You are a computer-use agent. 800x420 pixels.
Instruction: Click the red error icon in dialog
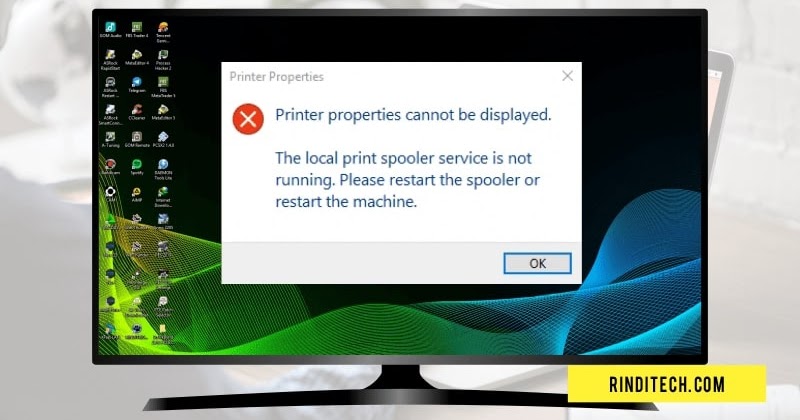[x=248, y=119]
